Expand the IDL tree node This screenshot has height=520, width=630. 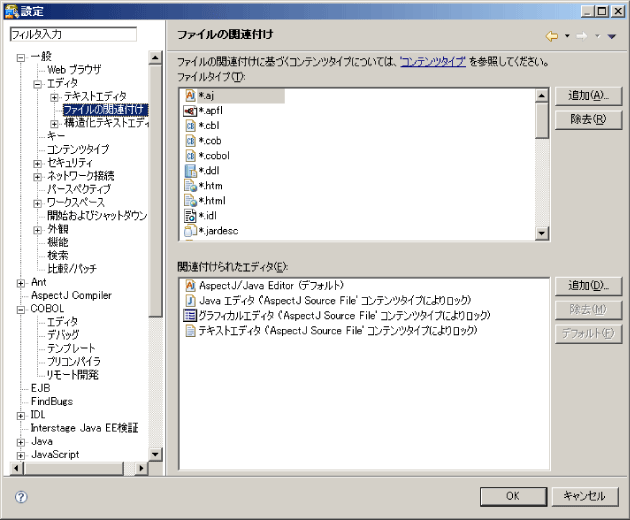click(x=20, y=416)
